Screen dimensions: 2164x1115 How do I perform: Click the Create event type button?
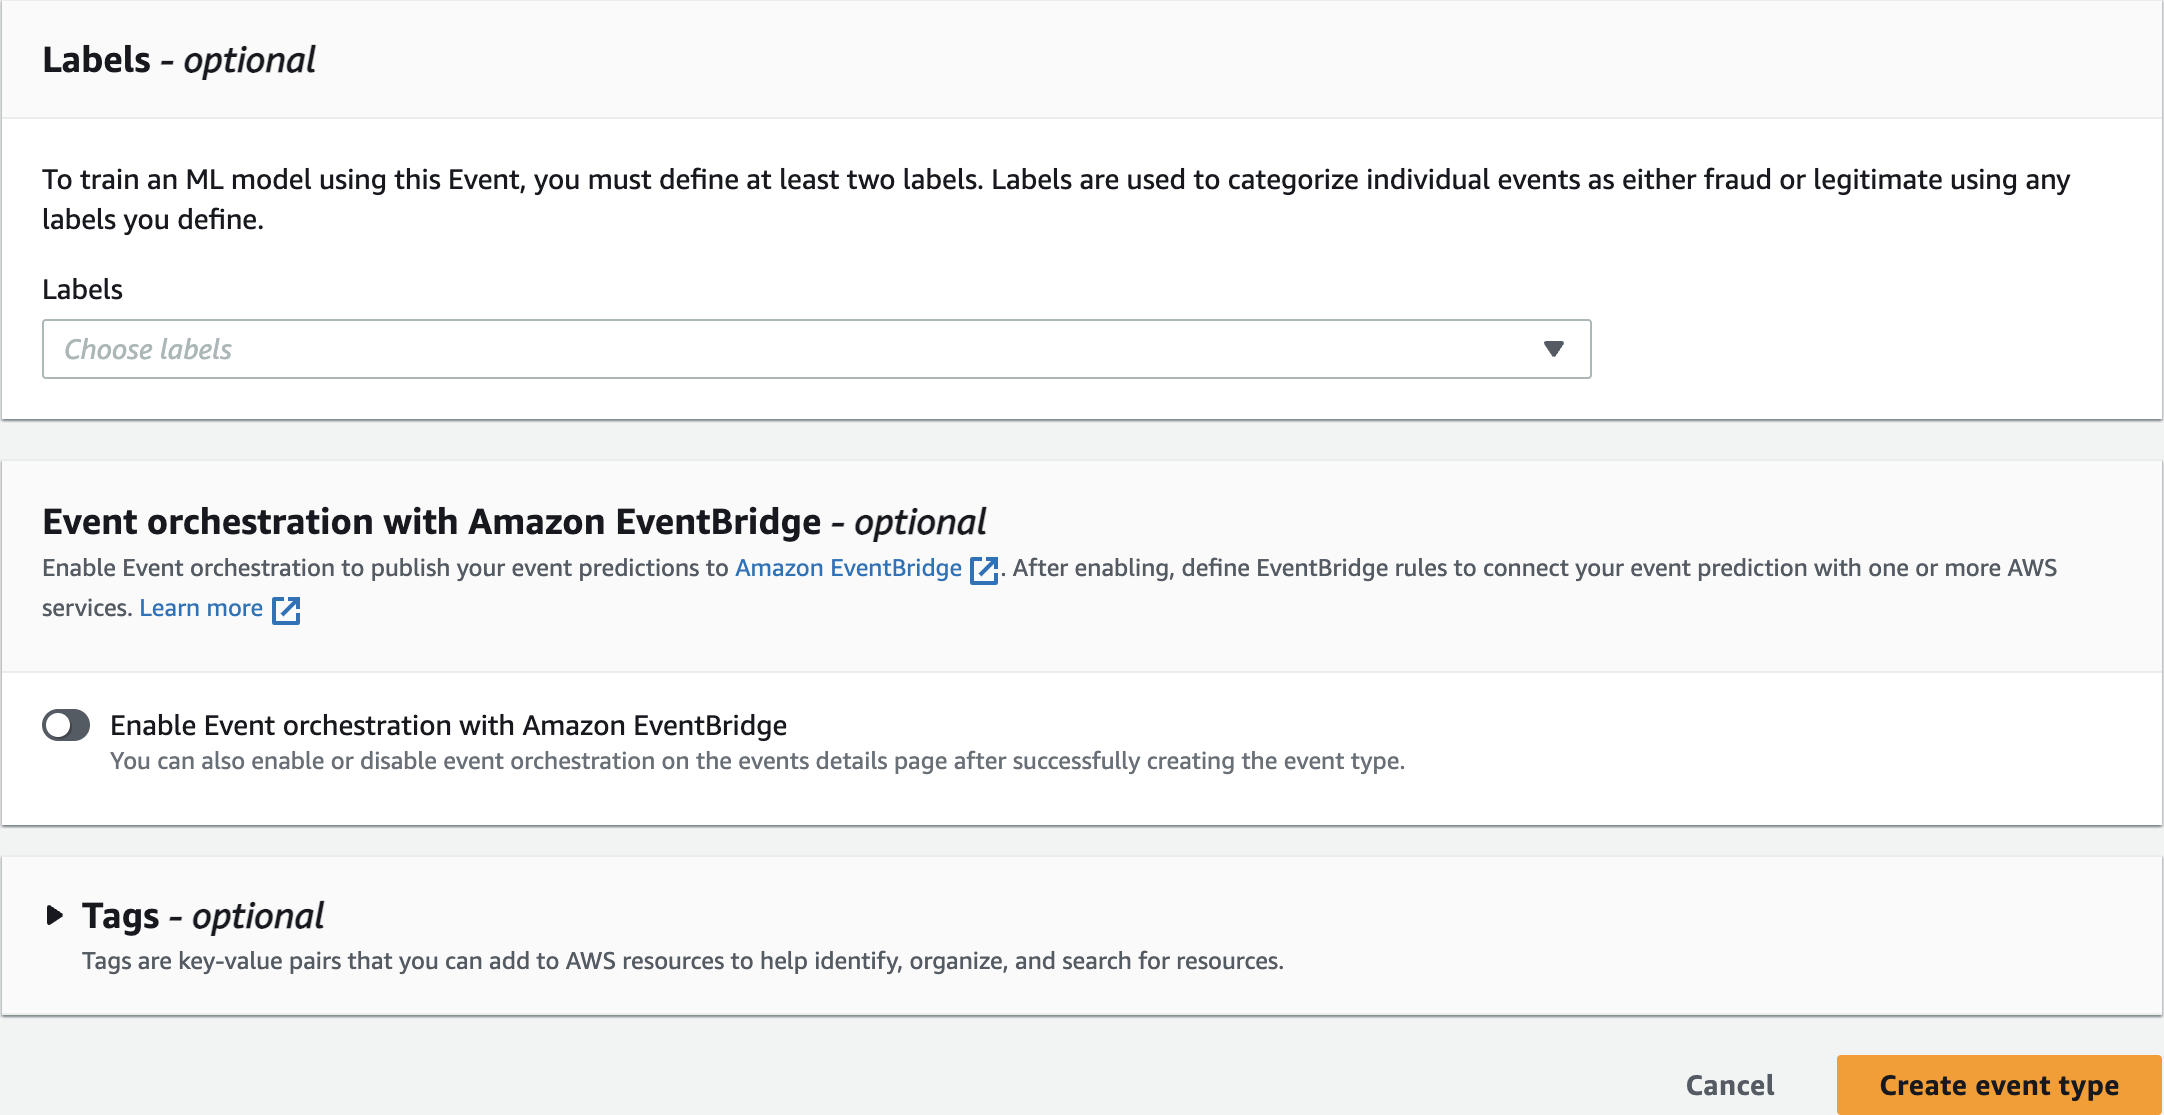click(1998, 1085)
